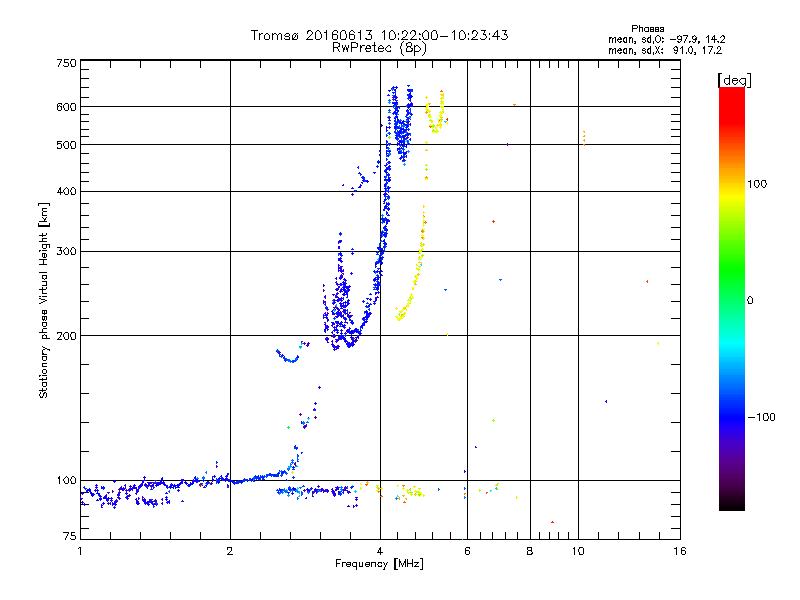Click the x-axis tick label '2'
The height and width of the screenshot is (600, 800).
tap(230, 551)
